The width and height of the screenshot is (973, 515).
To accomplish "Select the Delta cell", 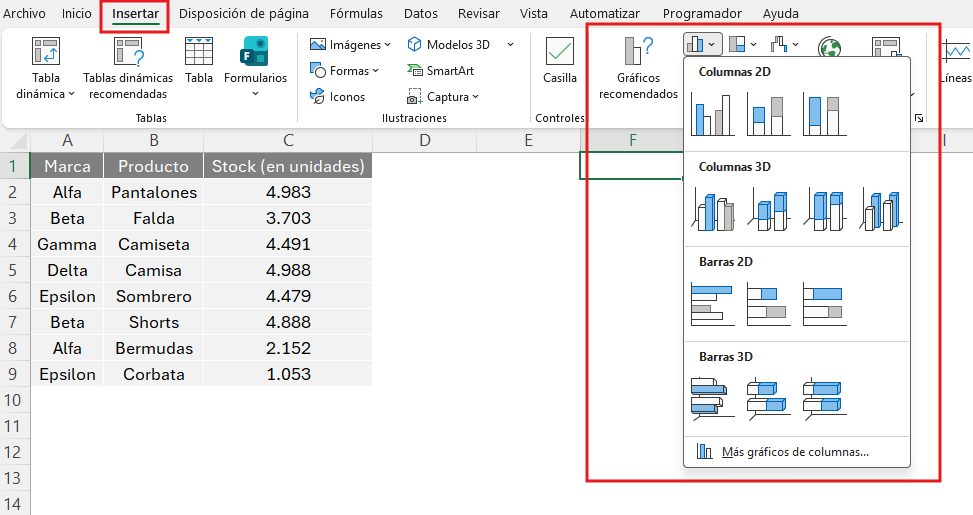I will click(x=67, y=271).
